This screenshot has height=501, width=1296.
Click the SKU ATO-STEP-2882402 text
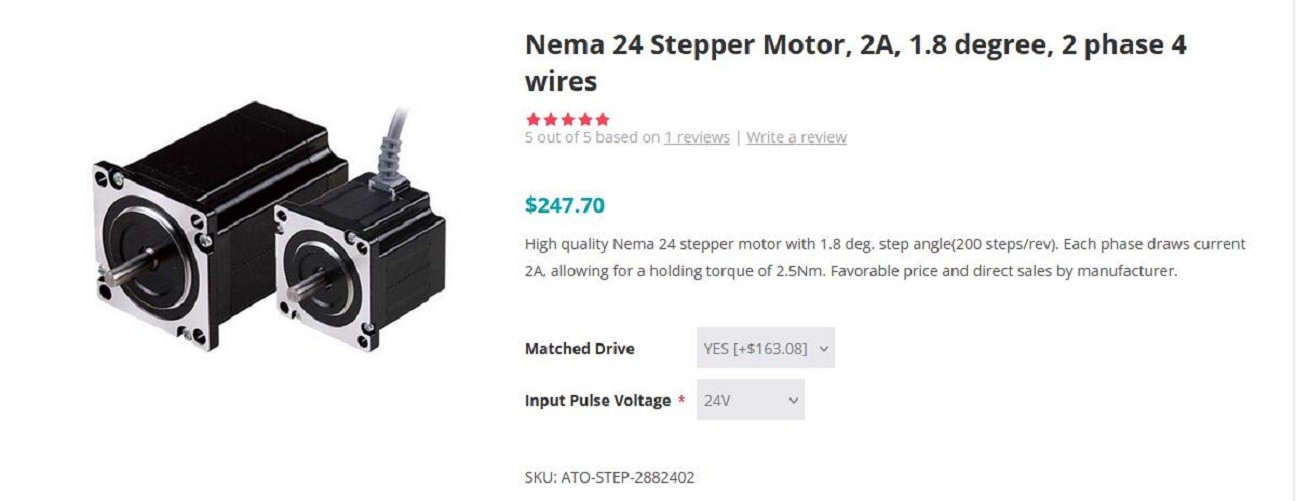click(609, 477)
